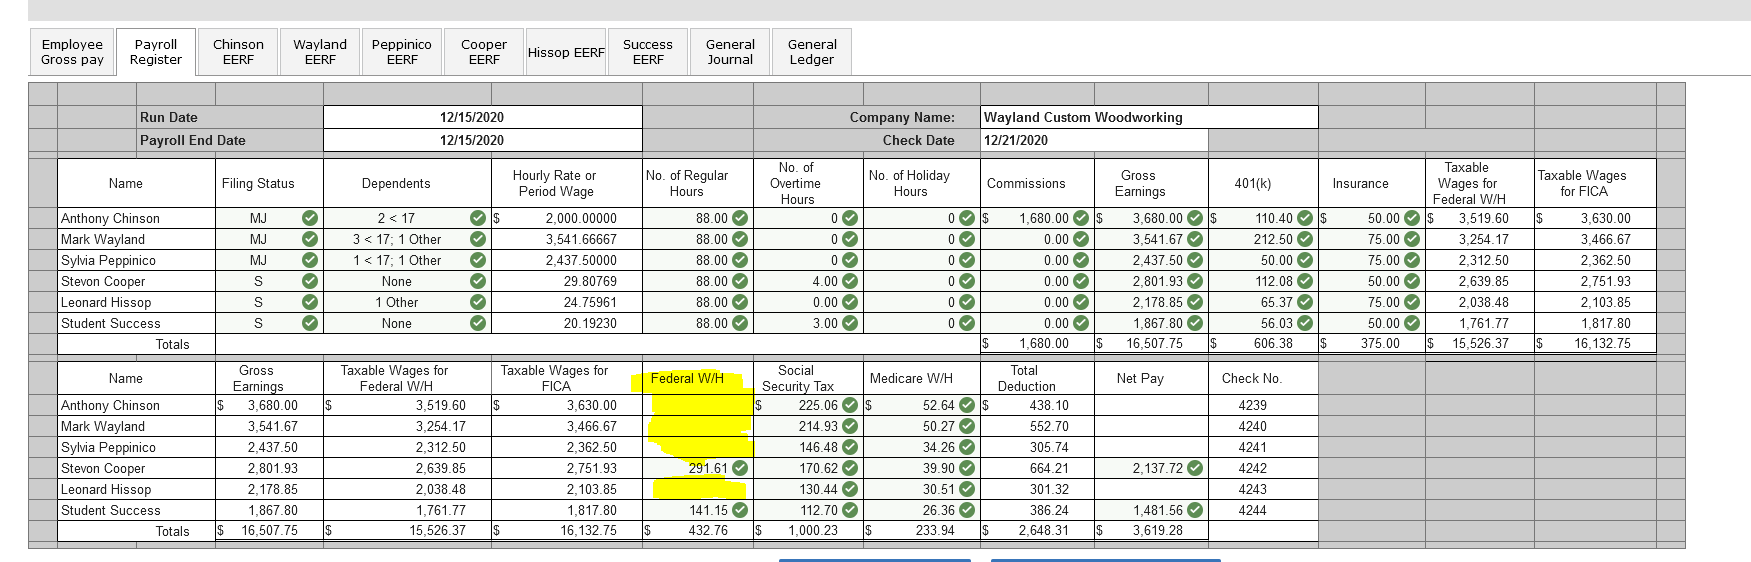Click check mark beside Net Pay 1,481.56
The height and width of the screenshot is (562, 1751).
tap(1195, 510)
